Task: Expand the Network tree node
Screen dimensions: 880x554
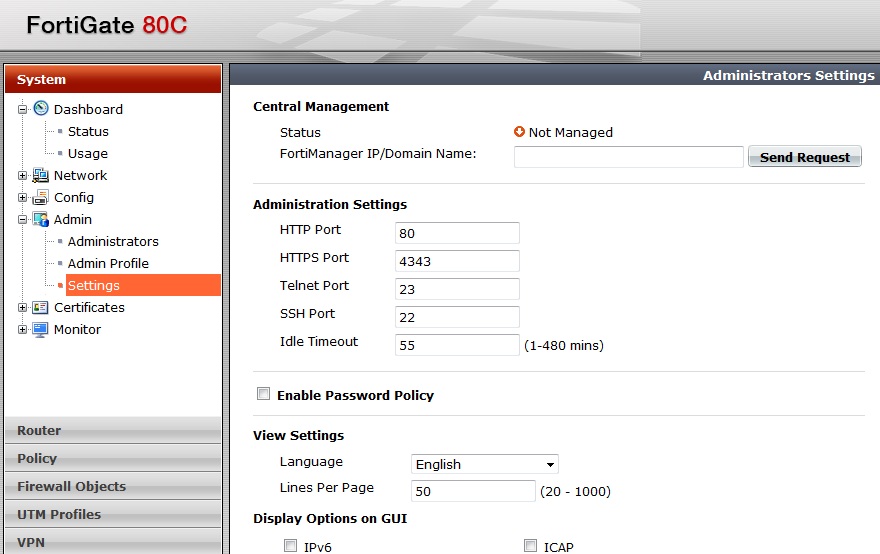Action: coord(22,176)
